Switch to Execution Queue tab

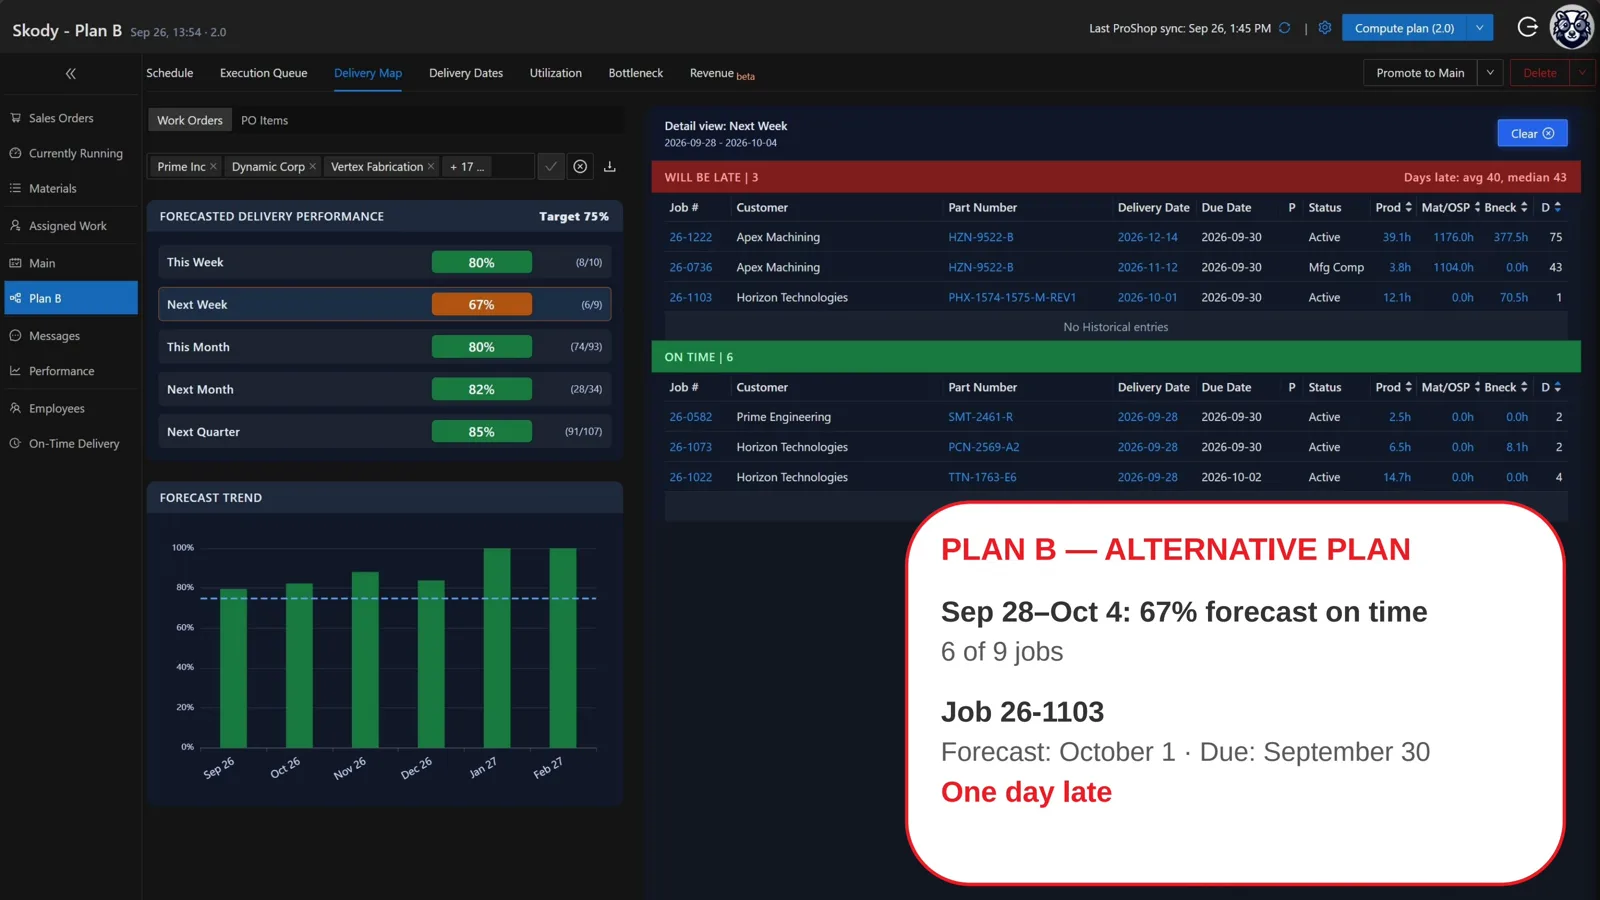click(x=264, y=73)
